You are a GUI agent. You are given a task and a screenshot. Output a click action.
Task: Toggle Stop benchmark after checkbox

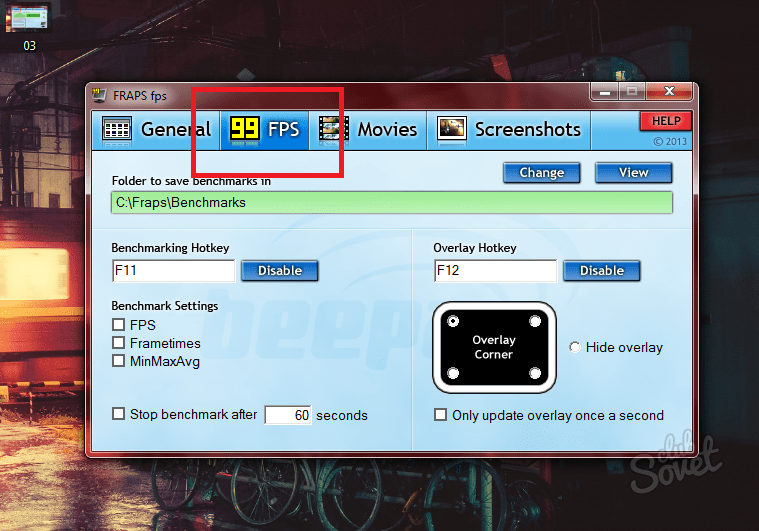119,413
